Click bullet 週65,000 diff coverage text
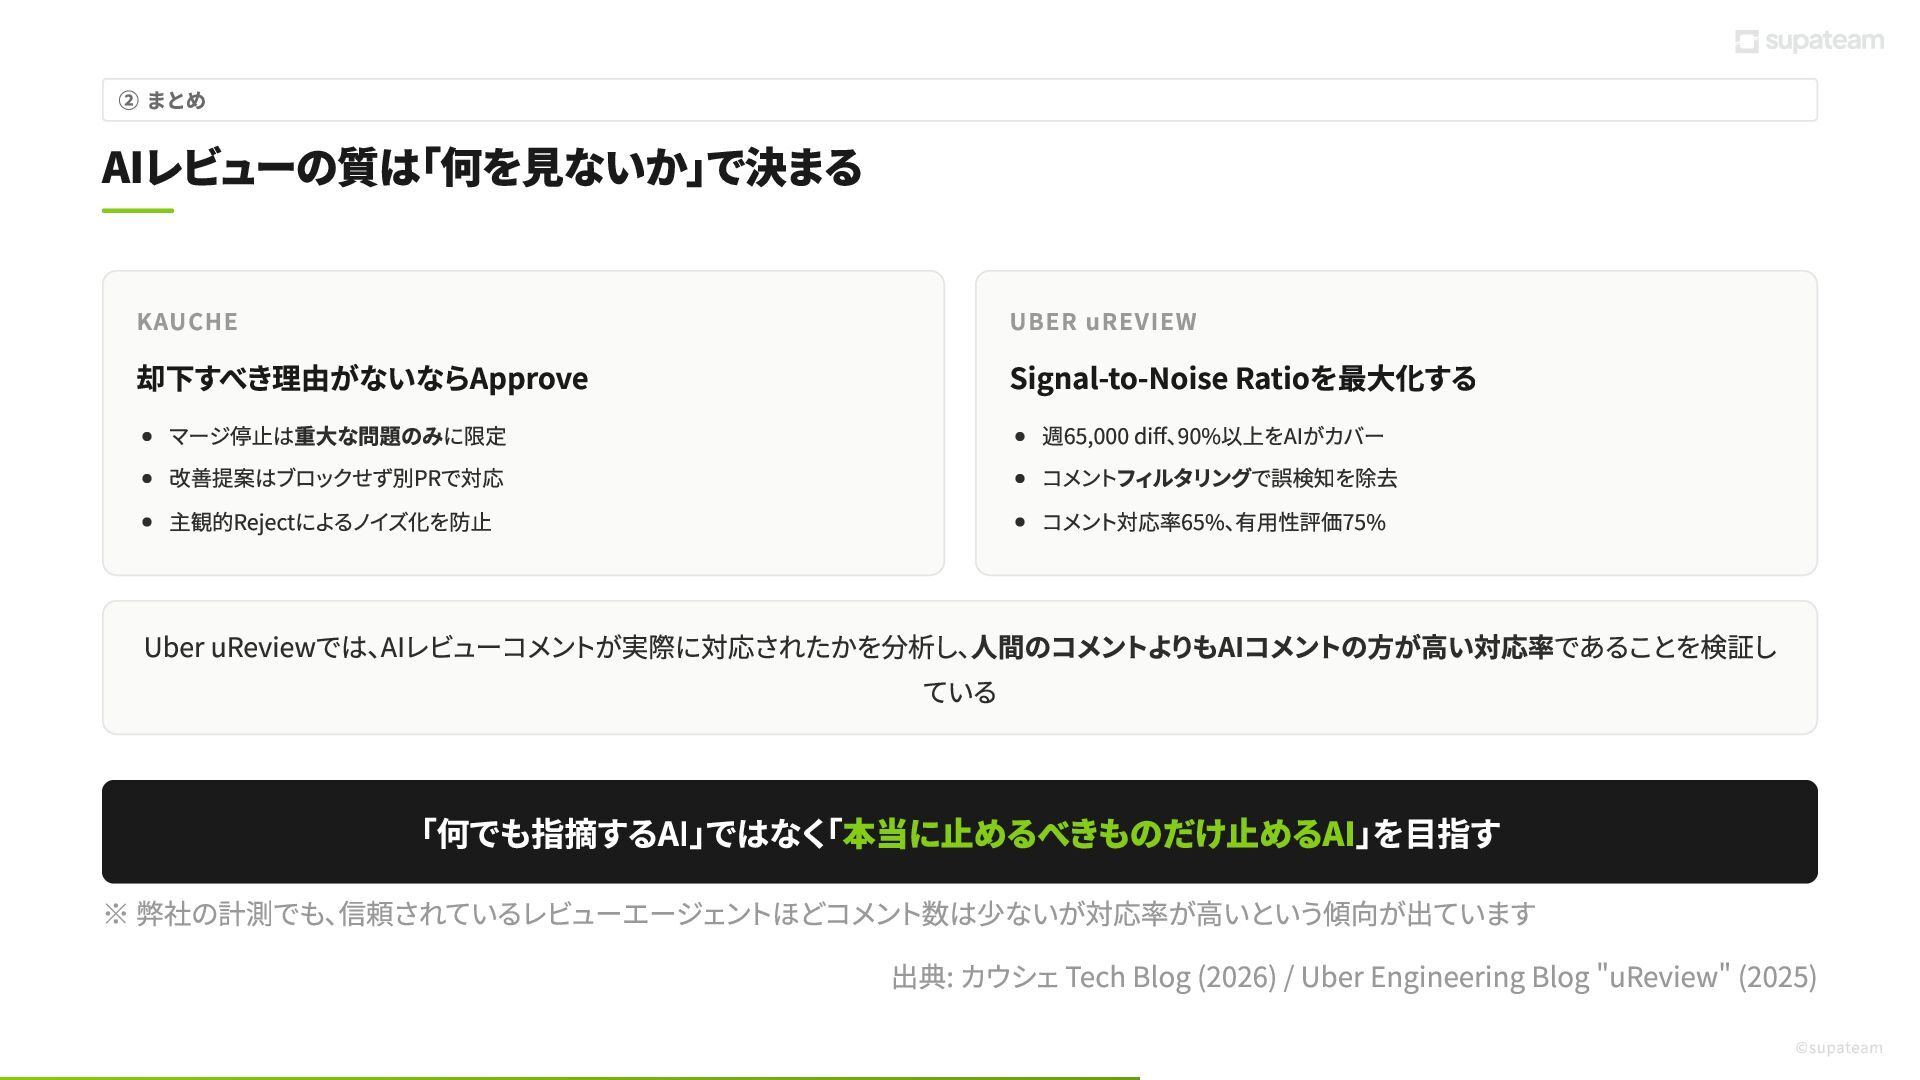This screenshot has width=1920, height=1080. [1212, 436]
